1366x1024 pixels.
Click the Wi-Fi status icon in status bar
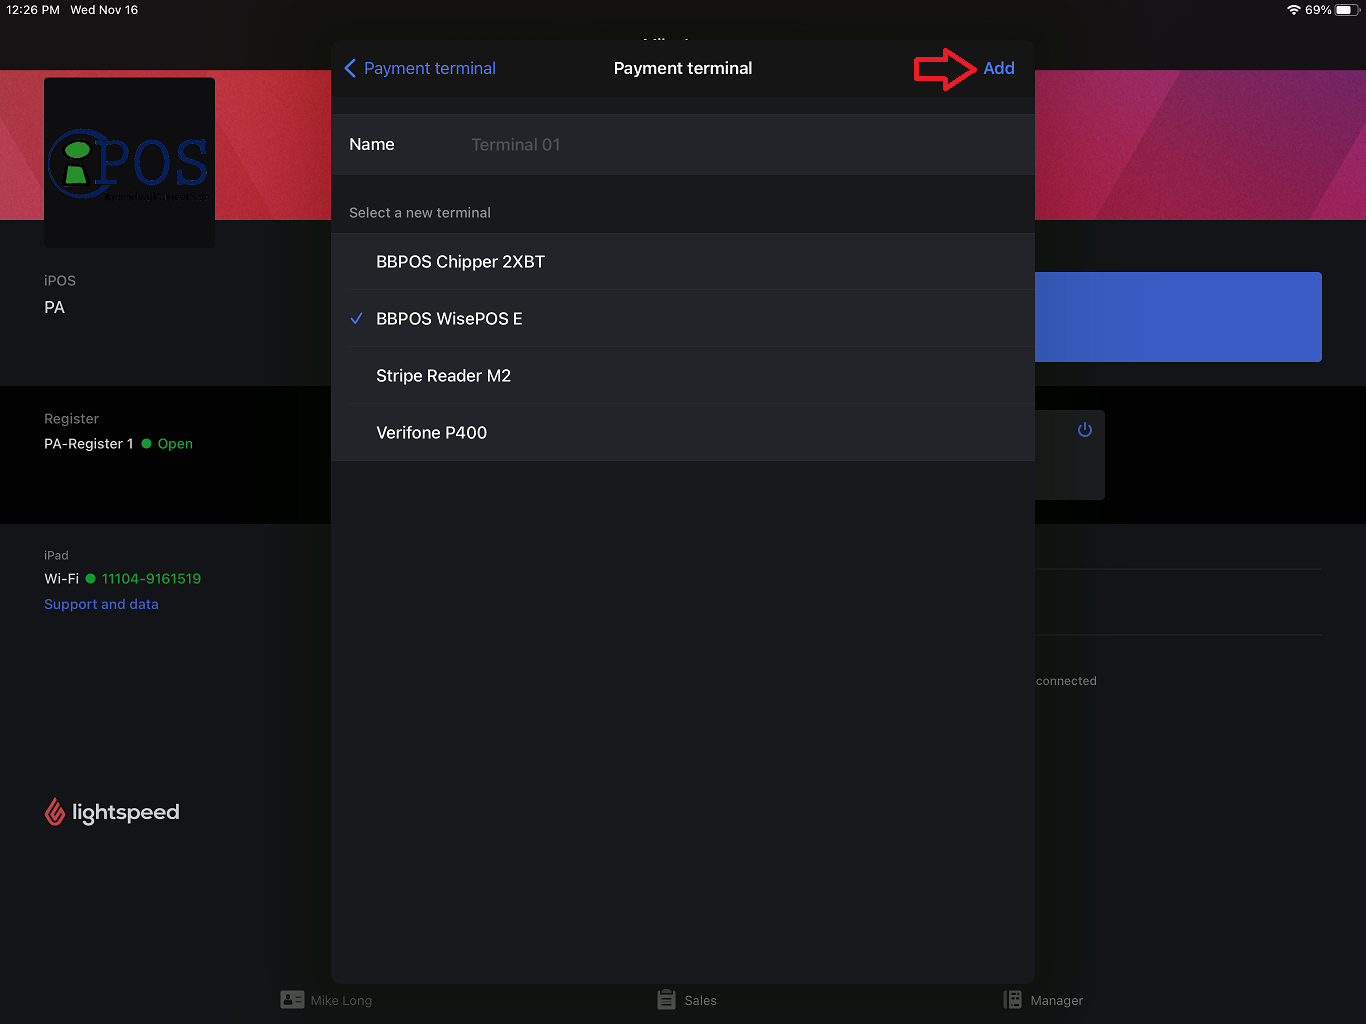[1293, 10]
